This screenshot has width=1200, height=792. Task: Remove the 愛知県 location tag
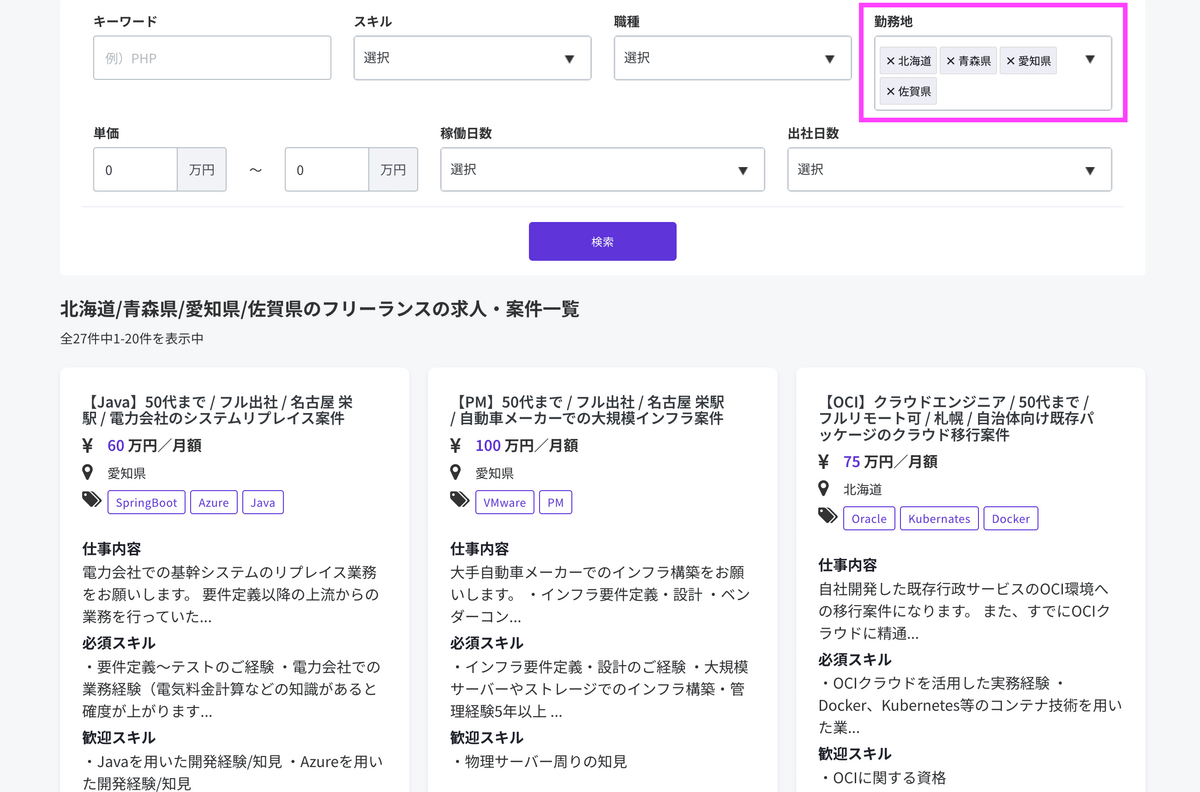tap(1010, 61)
